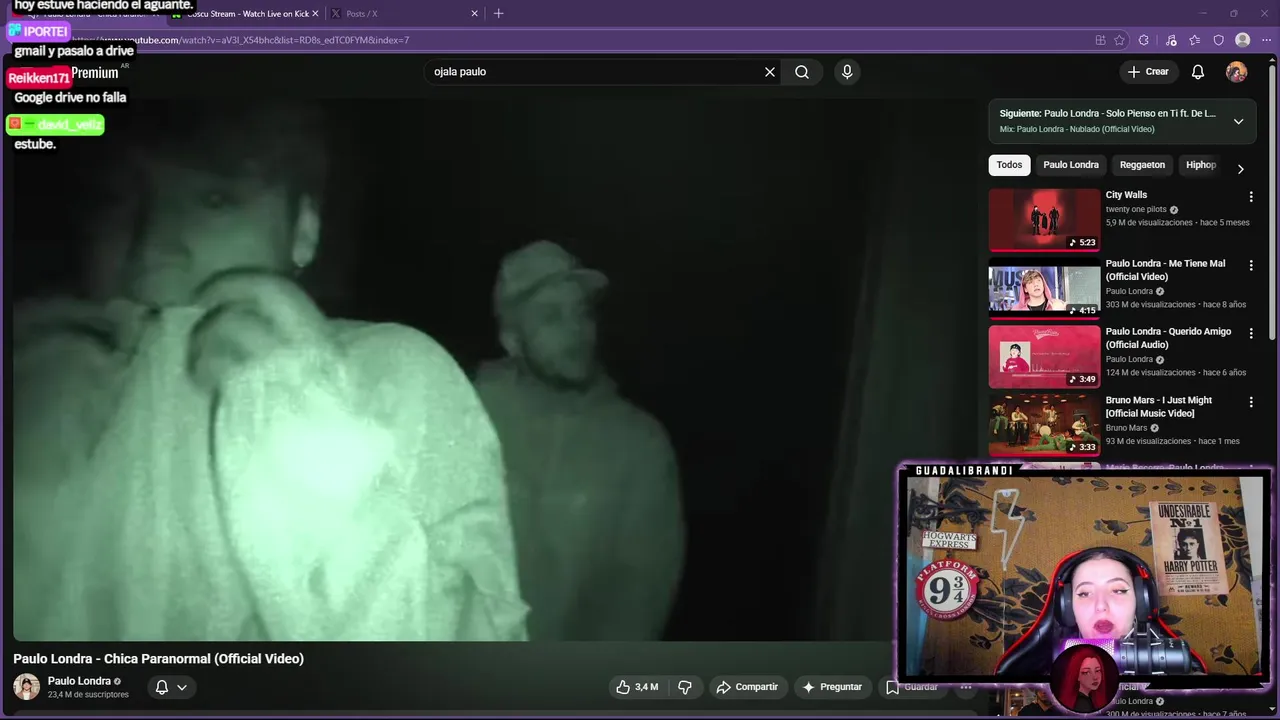Select the Reggaeton filter chip
This screenshot has width=1280, height=720.
point(1142,165)
